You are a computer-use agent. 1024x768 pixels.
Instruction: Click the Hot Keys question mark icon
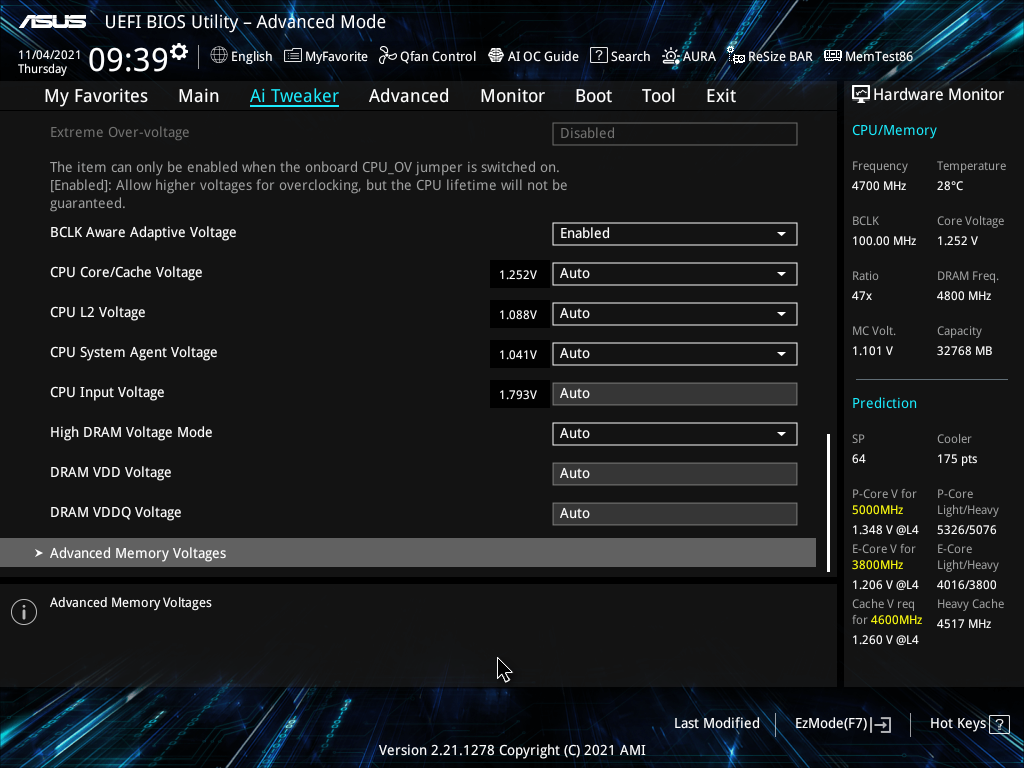point(999,724)
